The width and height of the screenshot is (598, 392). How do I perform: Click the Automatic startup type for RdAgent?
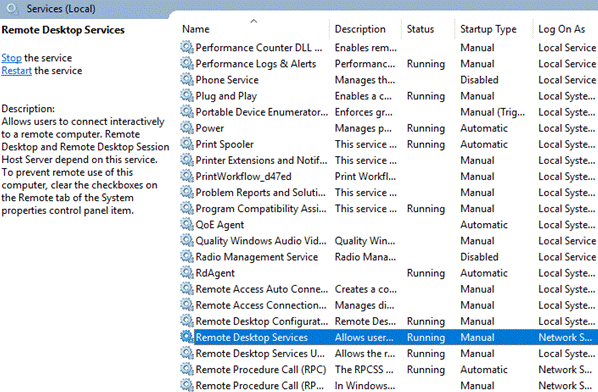484,273
